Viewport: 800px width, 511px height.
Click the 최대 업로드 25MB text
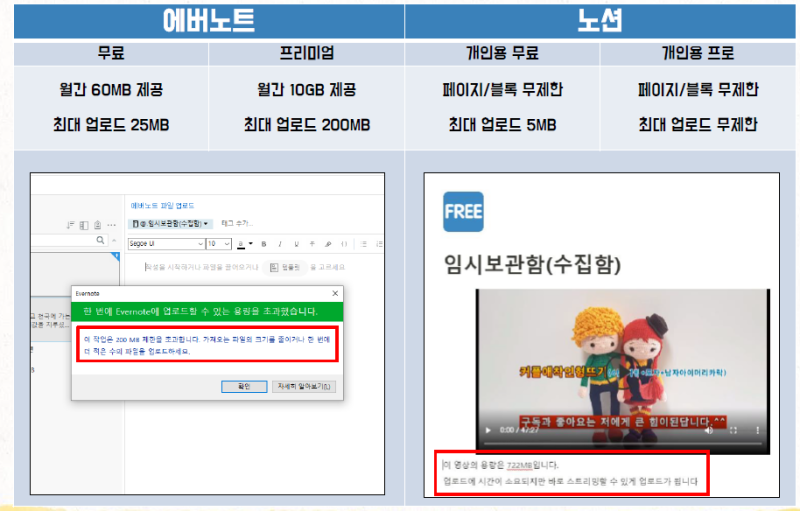pyautogui.click(x=111, y=124)
